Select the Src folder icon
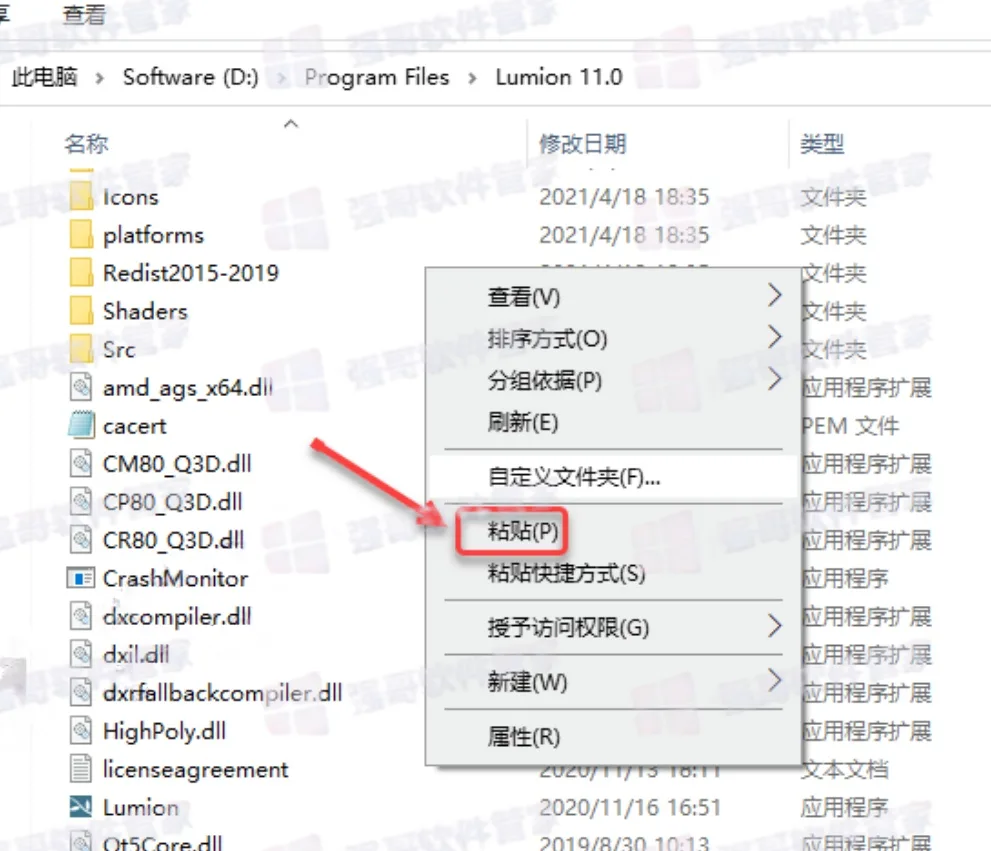991x851 pixels. point(81,349)
